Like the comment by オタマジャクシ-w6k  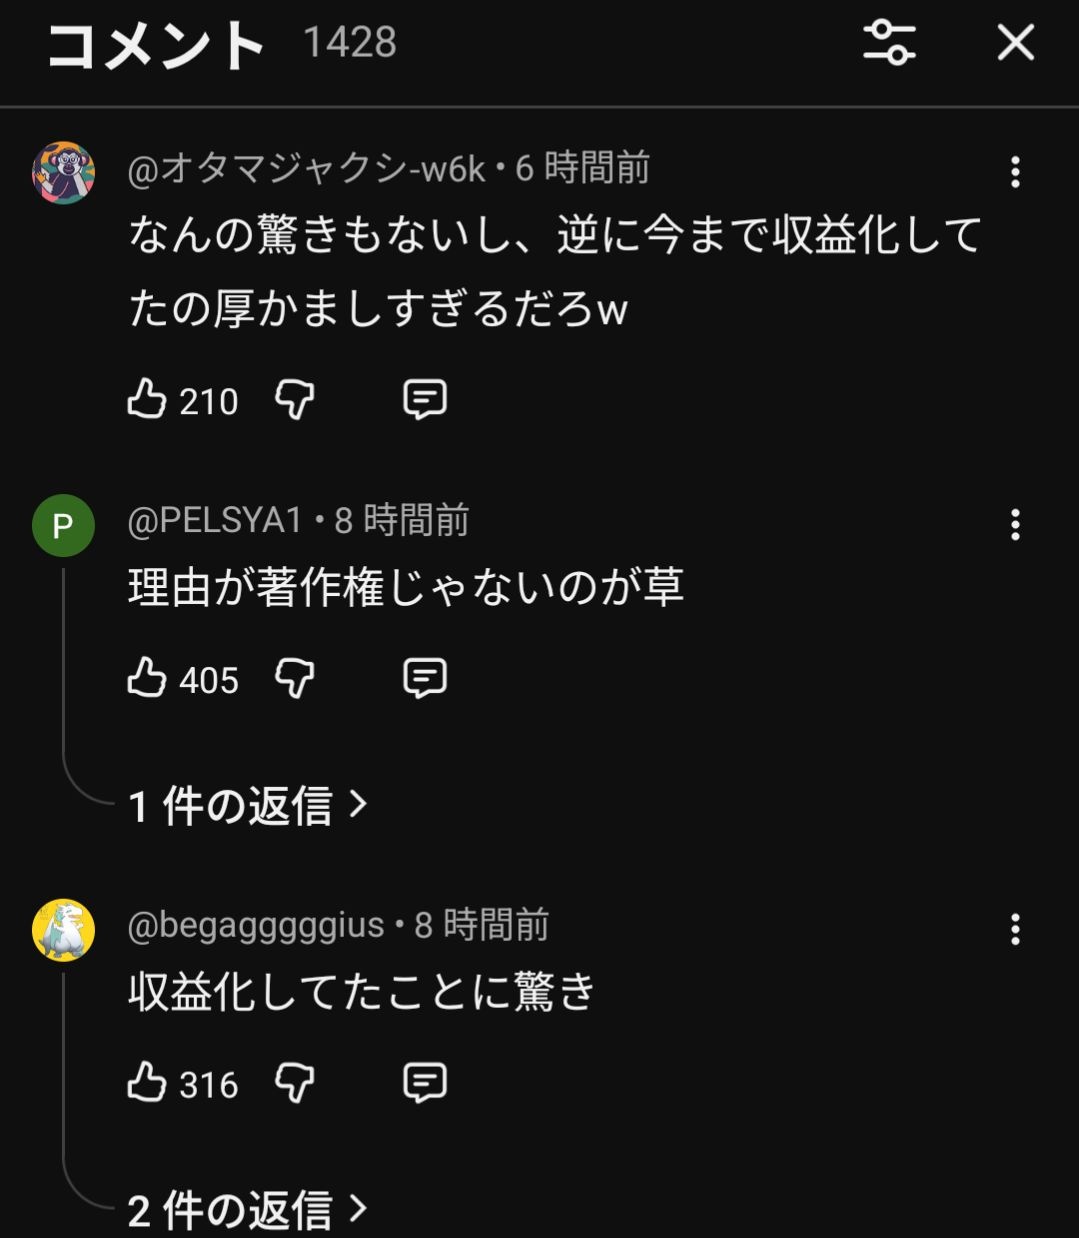(147, 399)
